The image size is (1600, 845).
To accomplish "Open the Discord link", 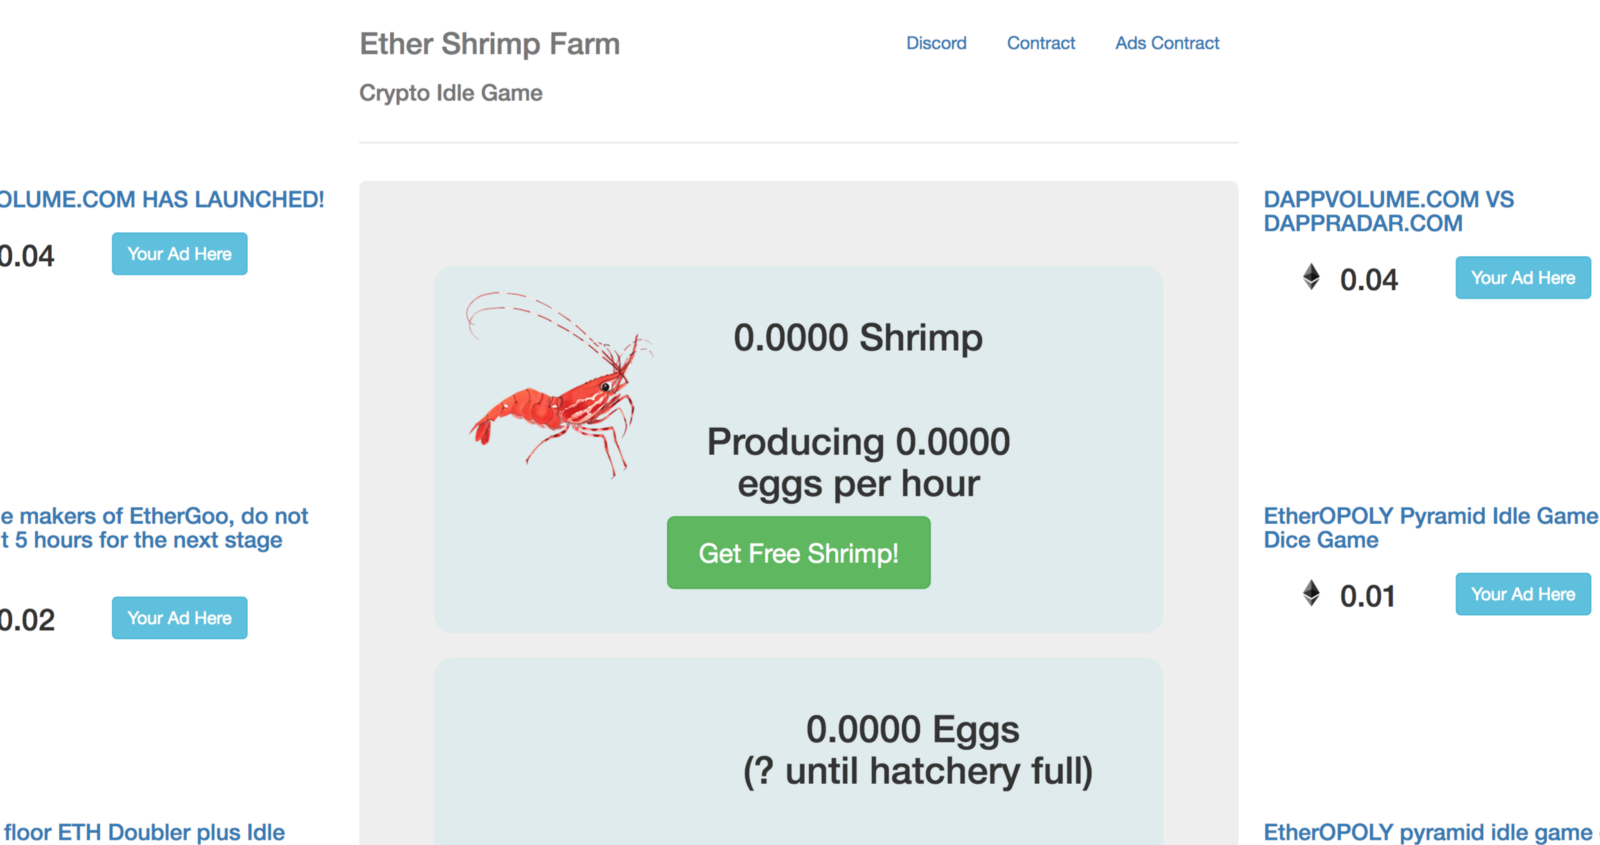I will pos(936,43).
